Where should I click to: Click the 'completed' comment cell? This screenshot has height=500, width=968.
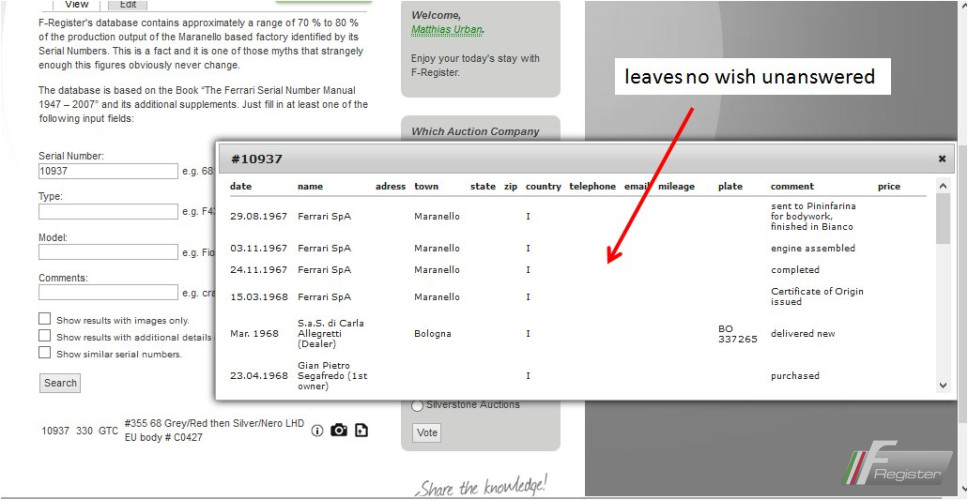pyautogui.click(x=795, y=270)
